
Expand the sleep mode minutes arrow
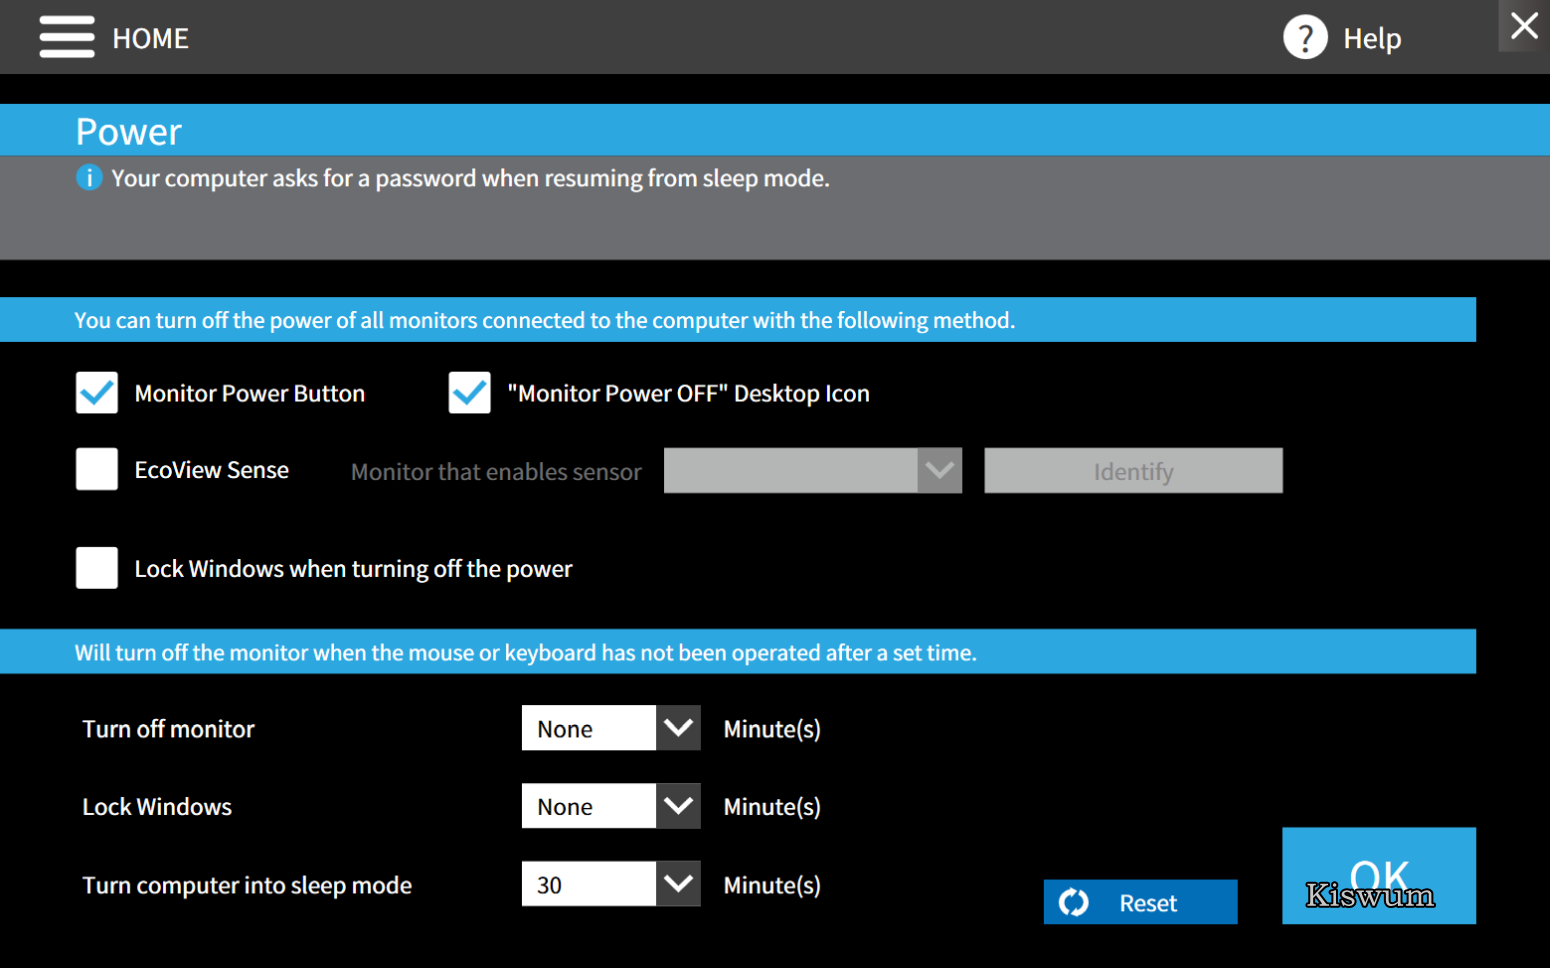coord(678,884)
